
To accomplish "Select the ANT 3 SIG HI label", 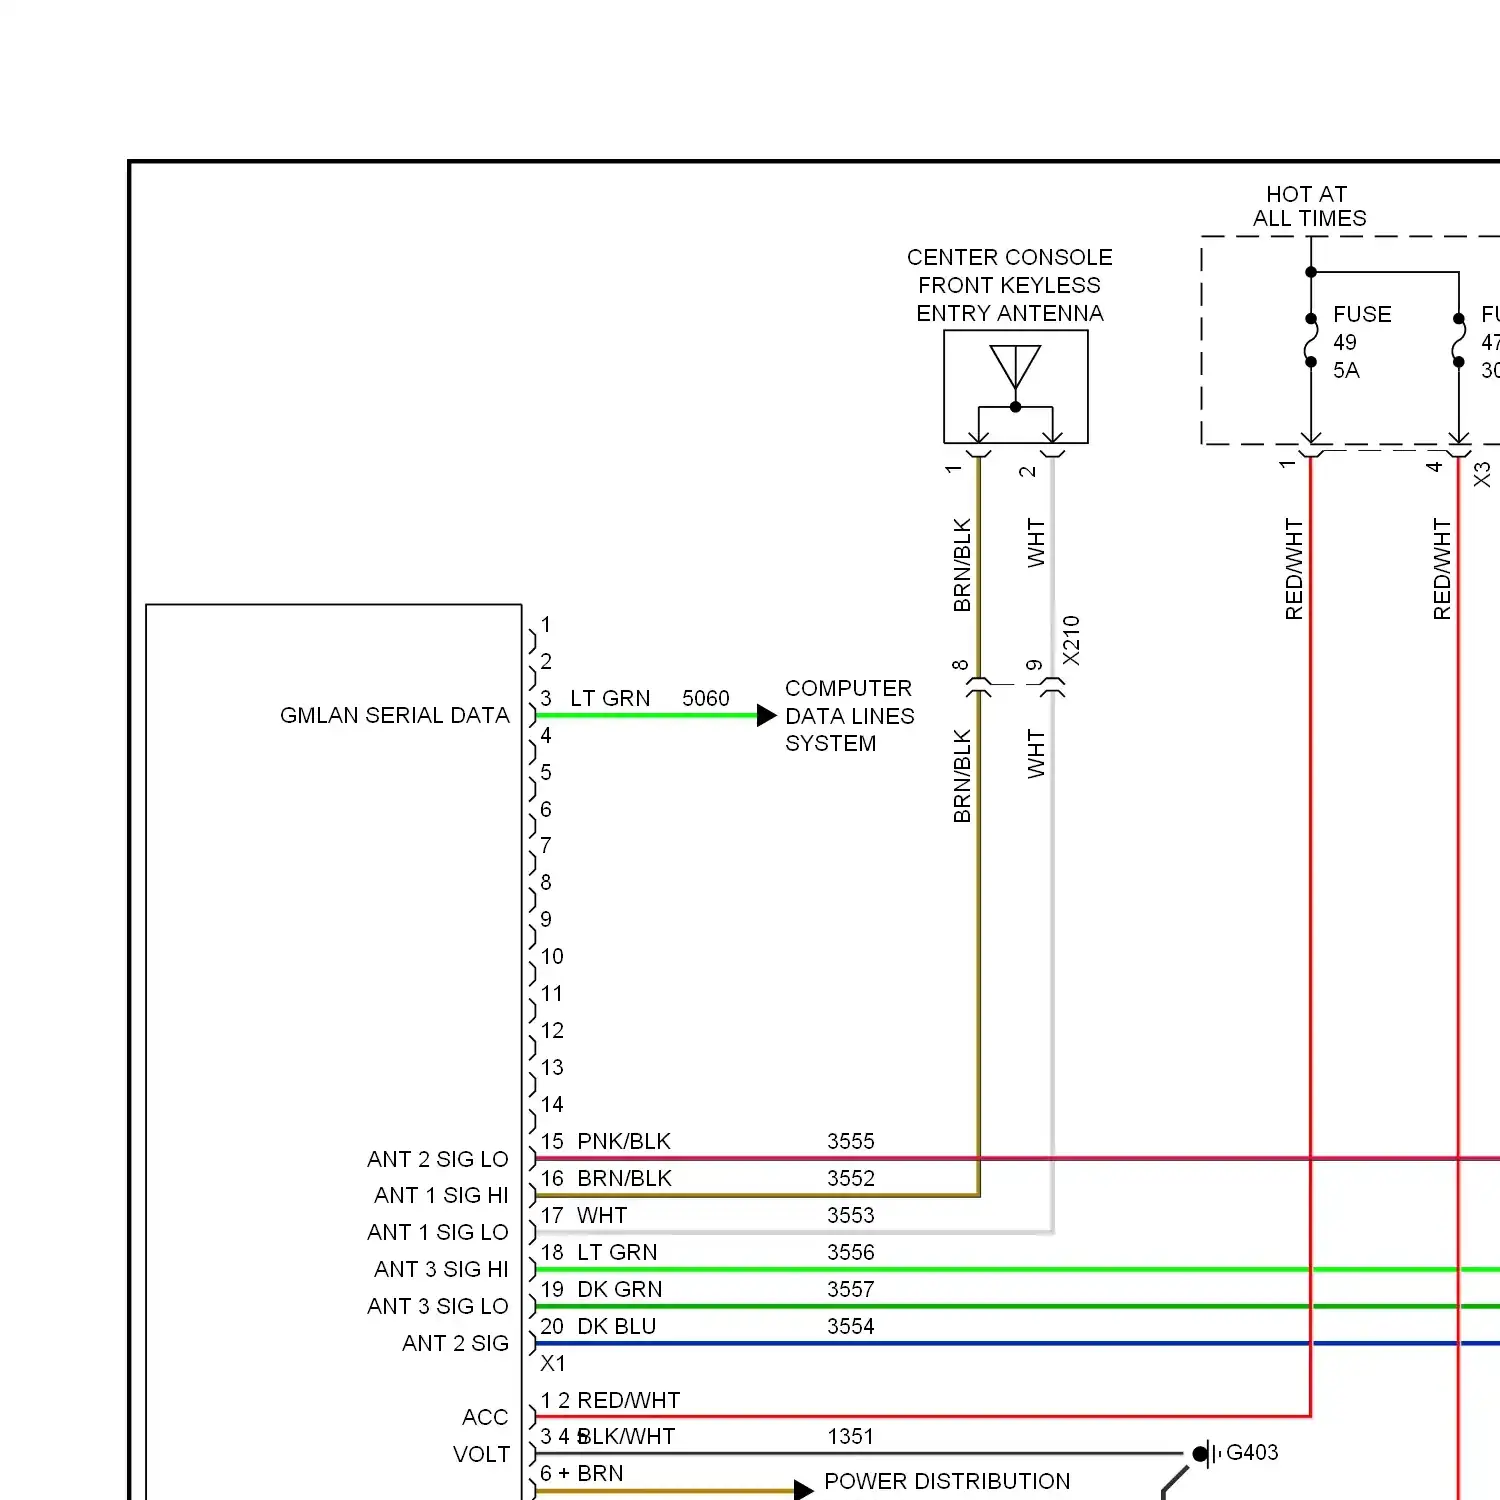I will tap(441, 1269).
